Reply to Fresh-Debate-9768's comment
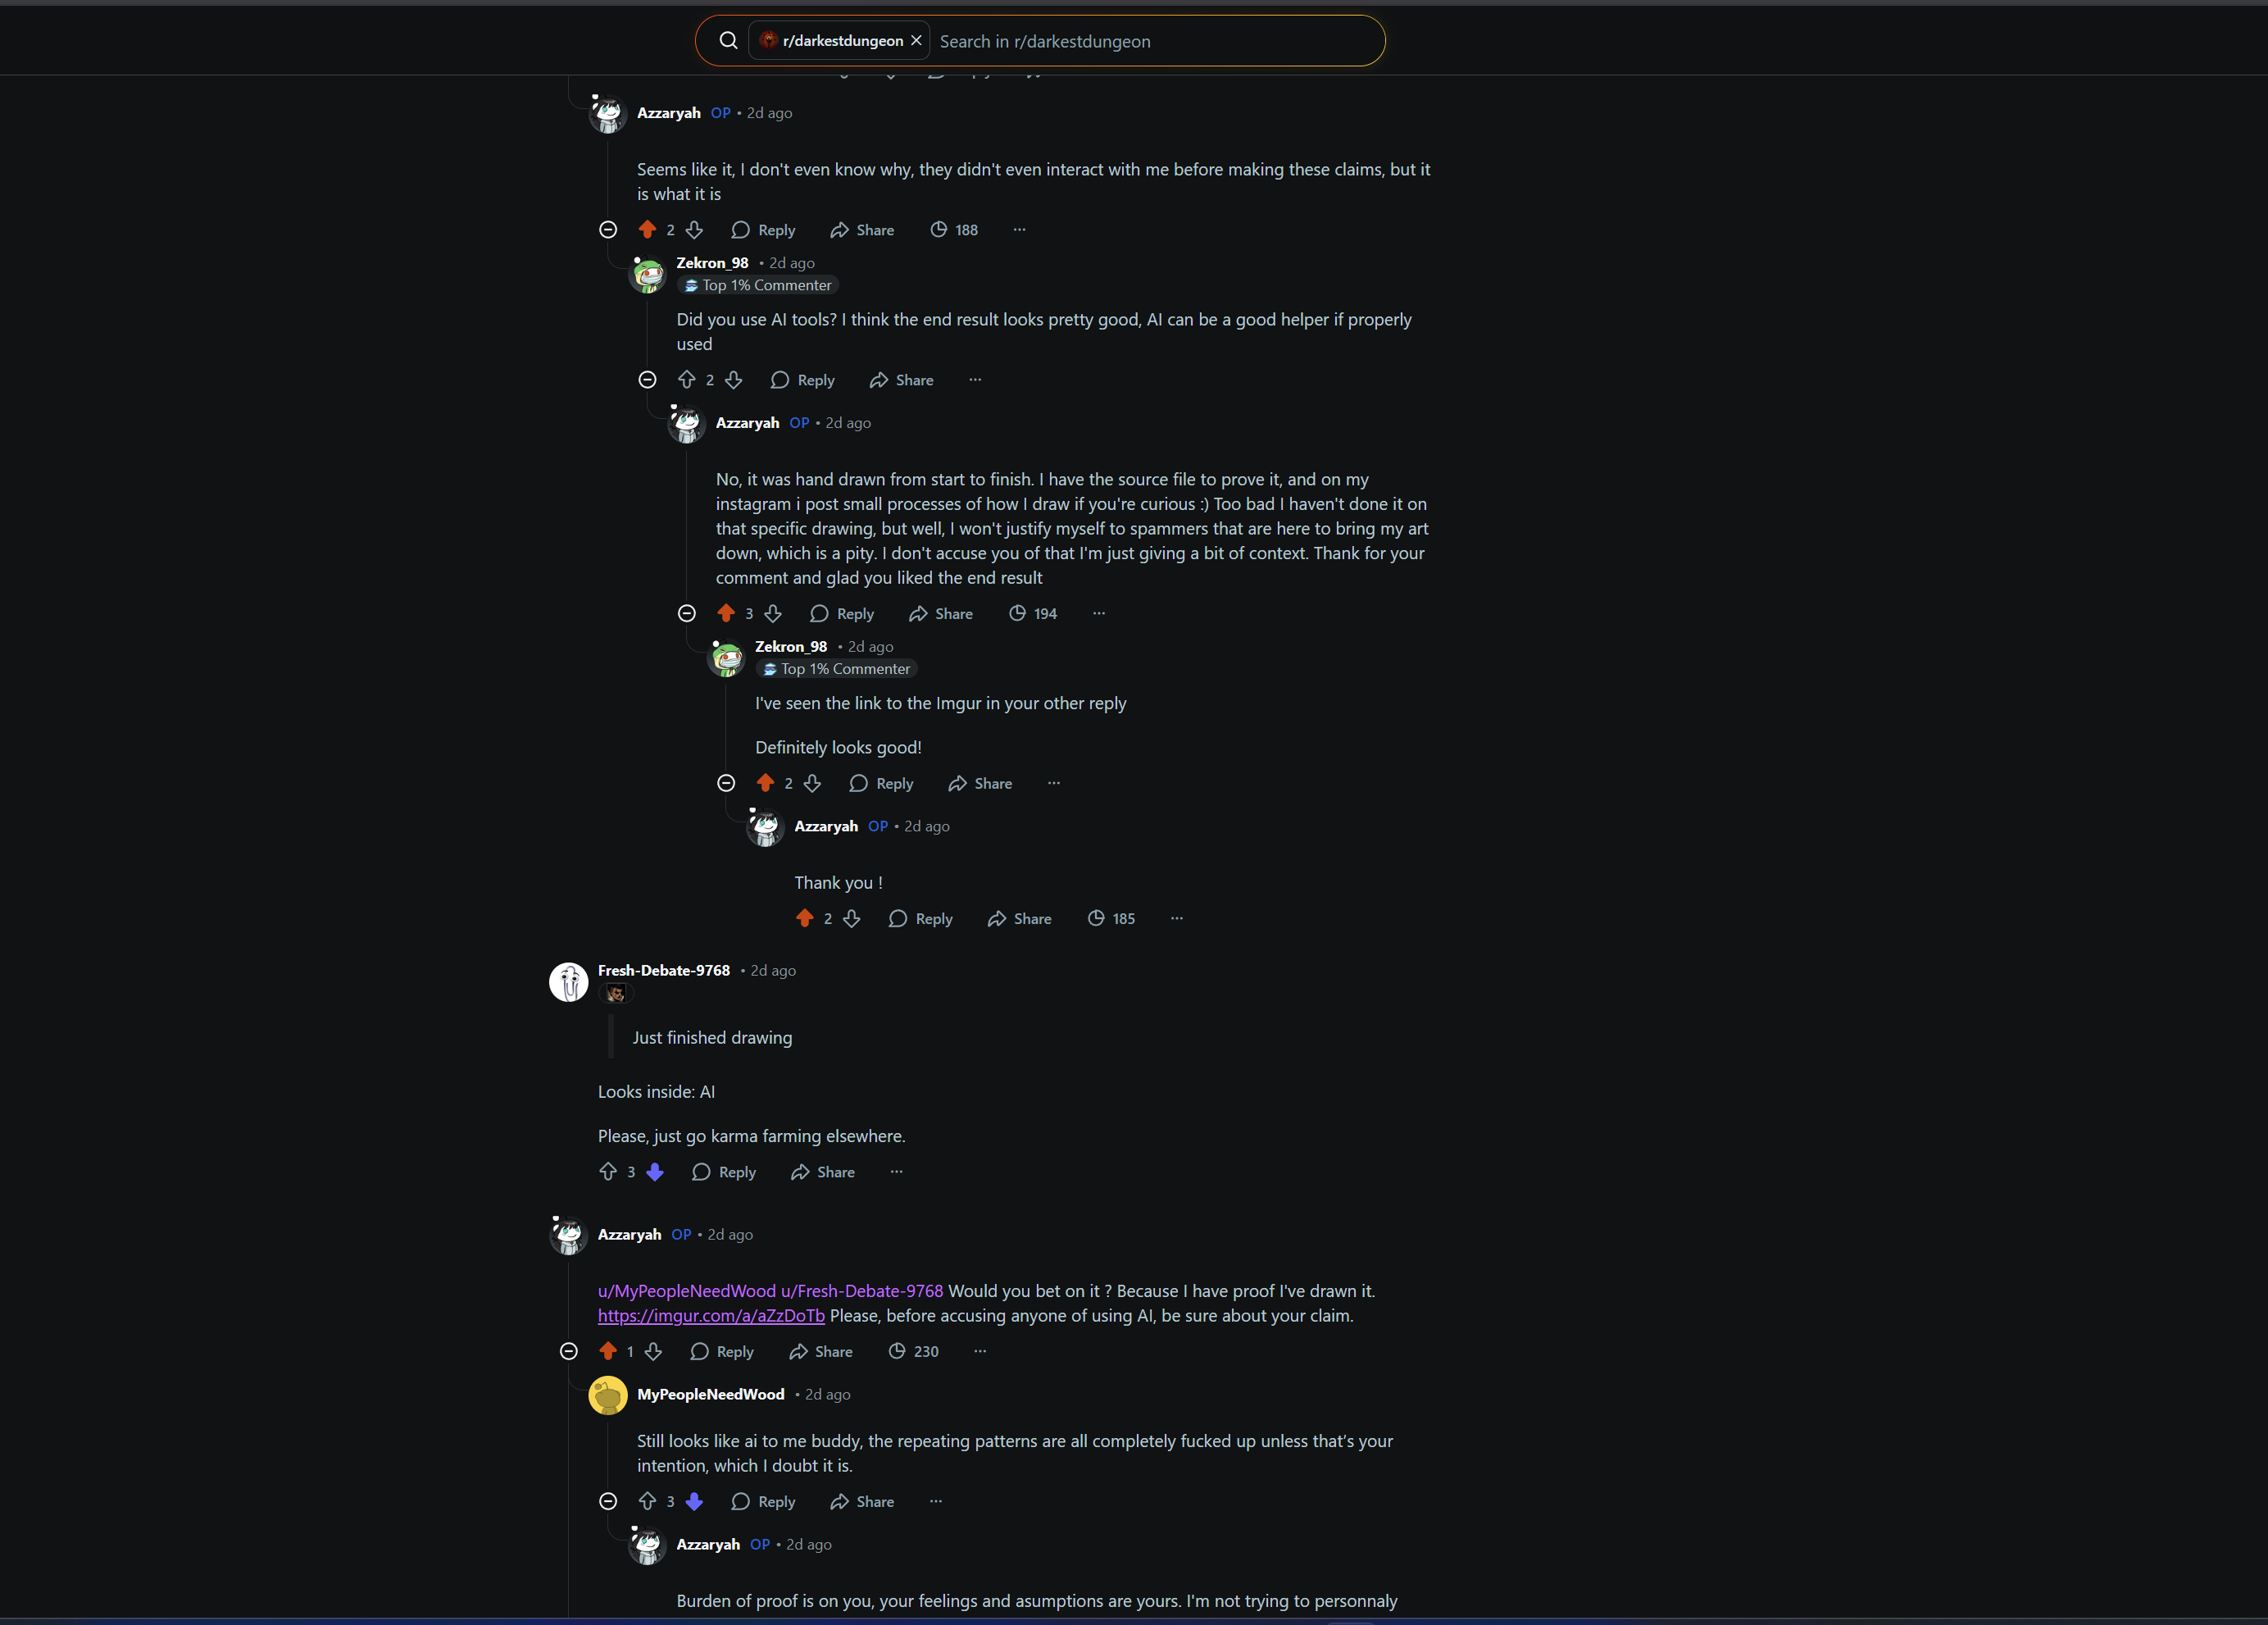 click(724, 1172)
